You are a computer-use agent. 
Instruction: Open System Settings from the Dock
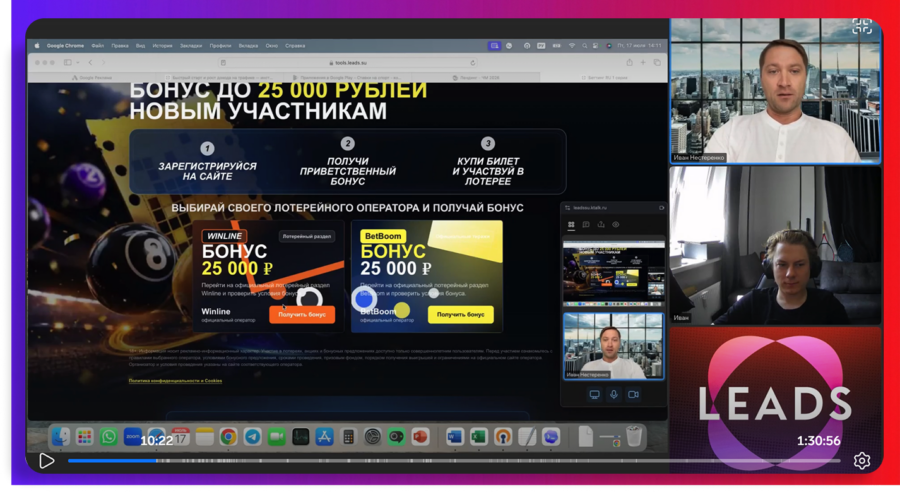(x=372, y=437)
